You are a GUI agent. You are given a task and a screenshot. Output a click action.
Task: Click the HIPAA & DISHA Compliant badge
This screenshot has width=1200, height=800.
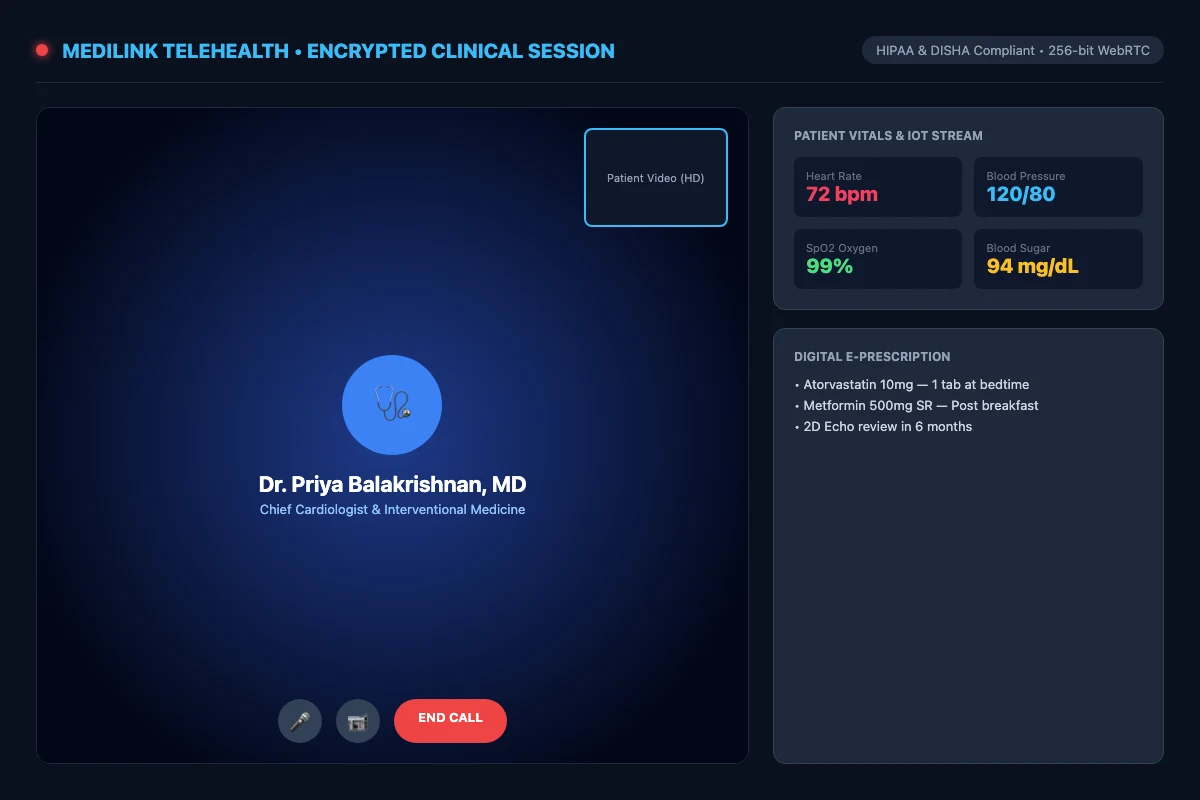coord(1013,50)
